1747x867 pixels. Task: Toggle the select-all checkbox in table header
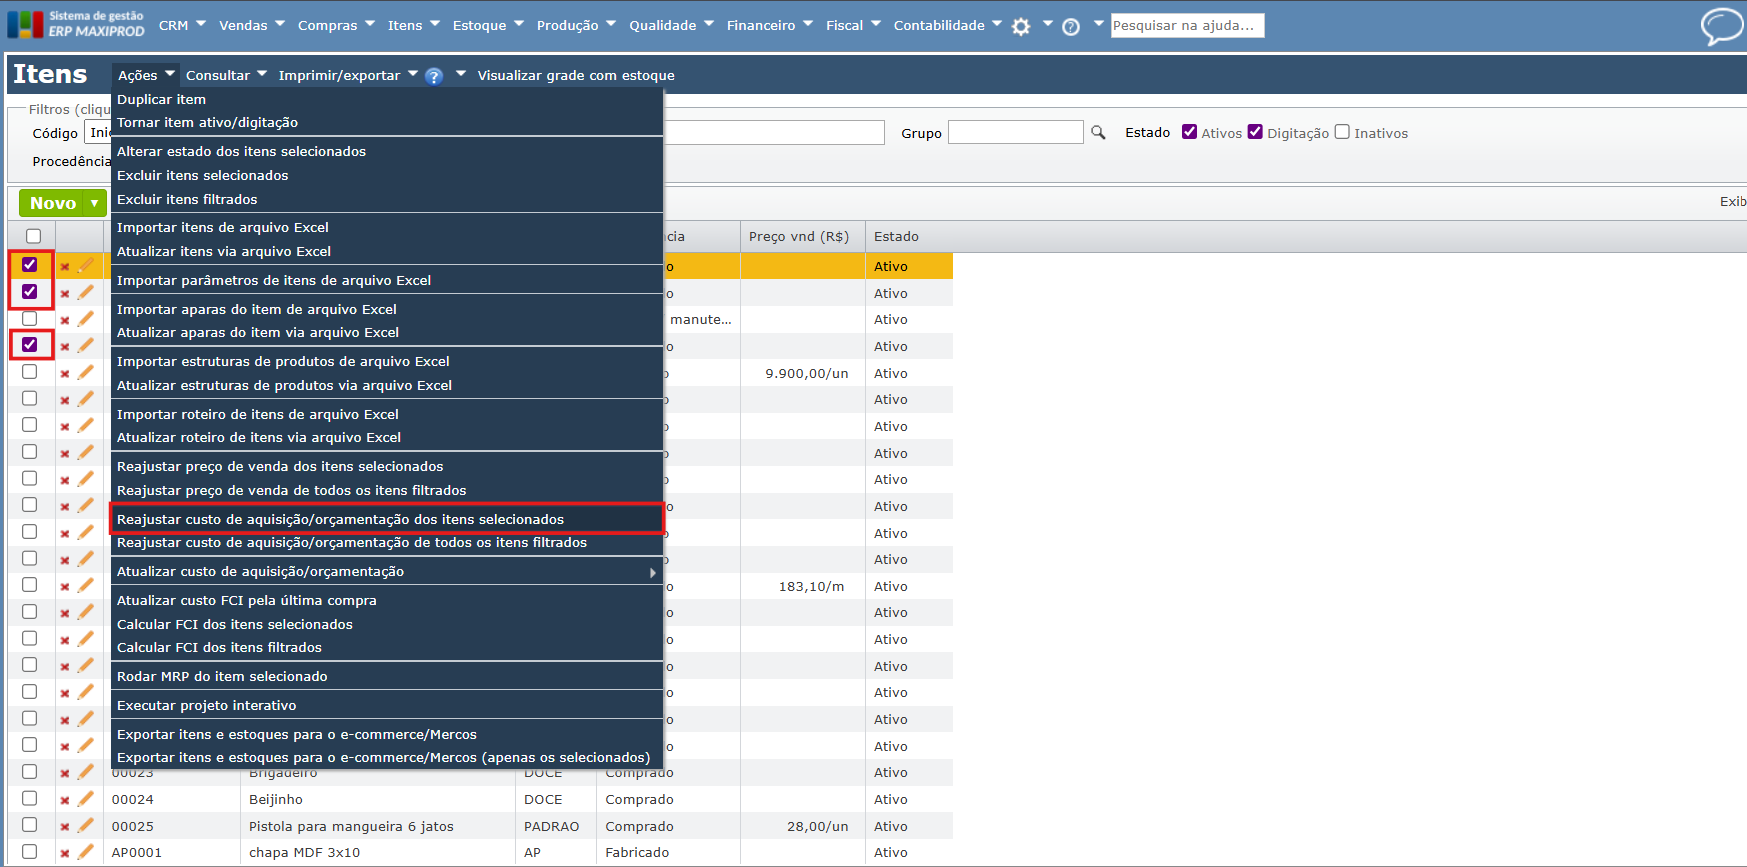point(33,236)
